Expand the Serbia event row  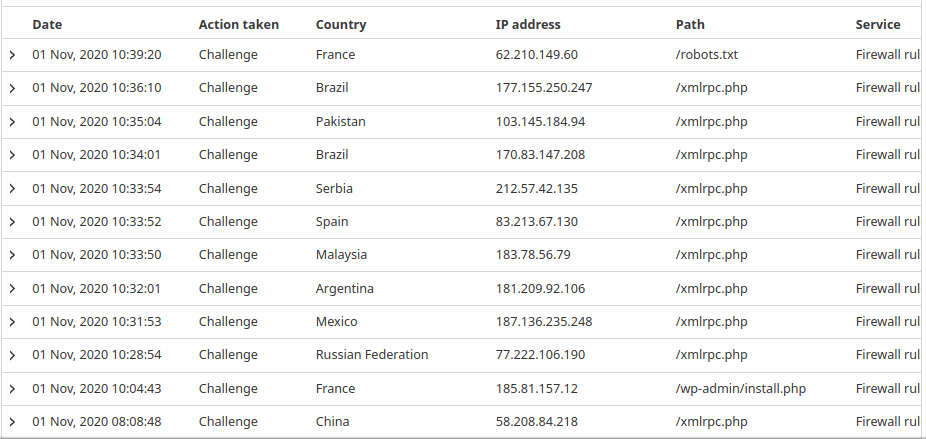[x=12, y=189]
